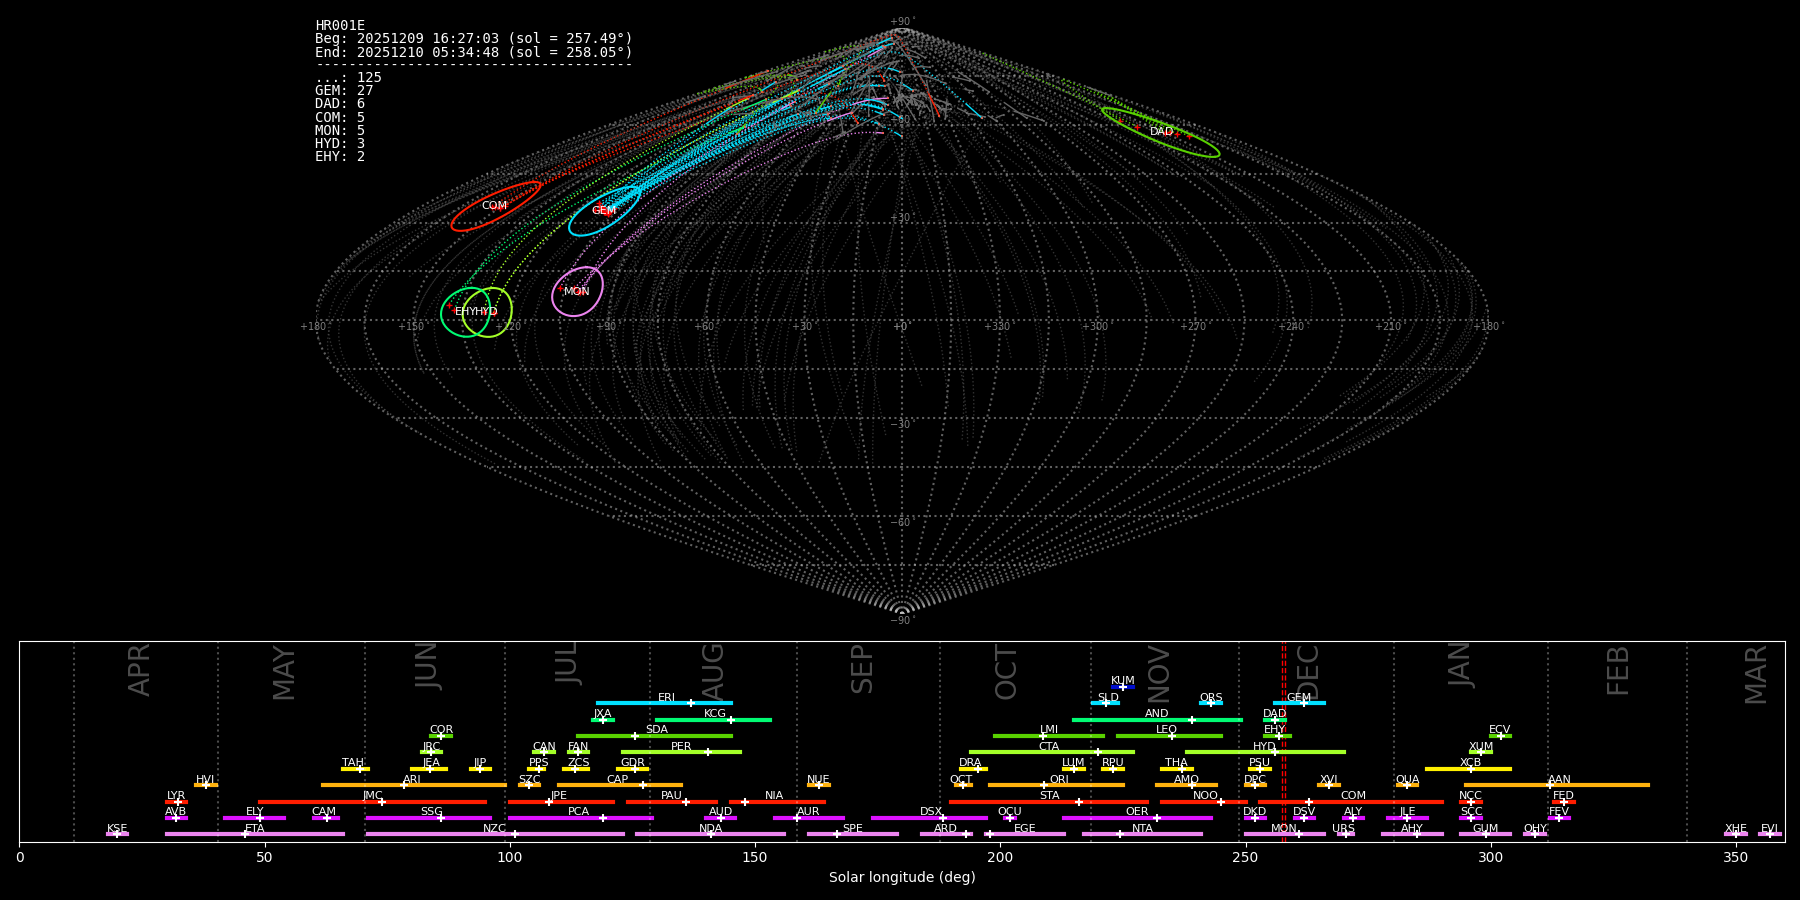Click the PER shower activity bar
Image resolution: width=1800 pixels, height=900 pixels.
pyautogui.click(x=681, y=752)
